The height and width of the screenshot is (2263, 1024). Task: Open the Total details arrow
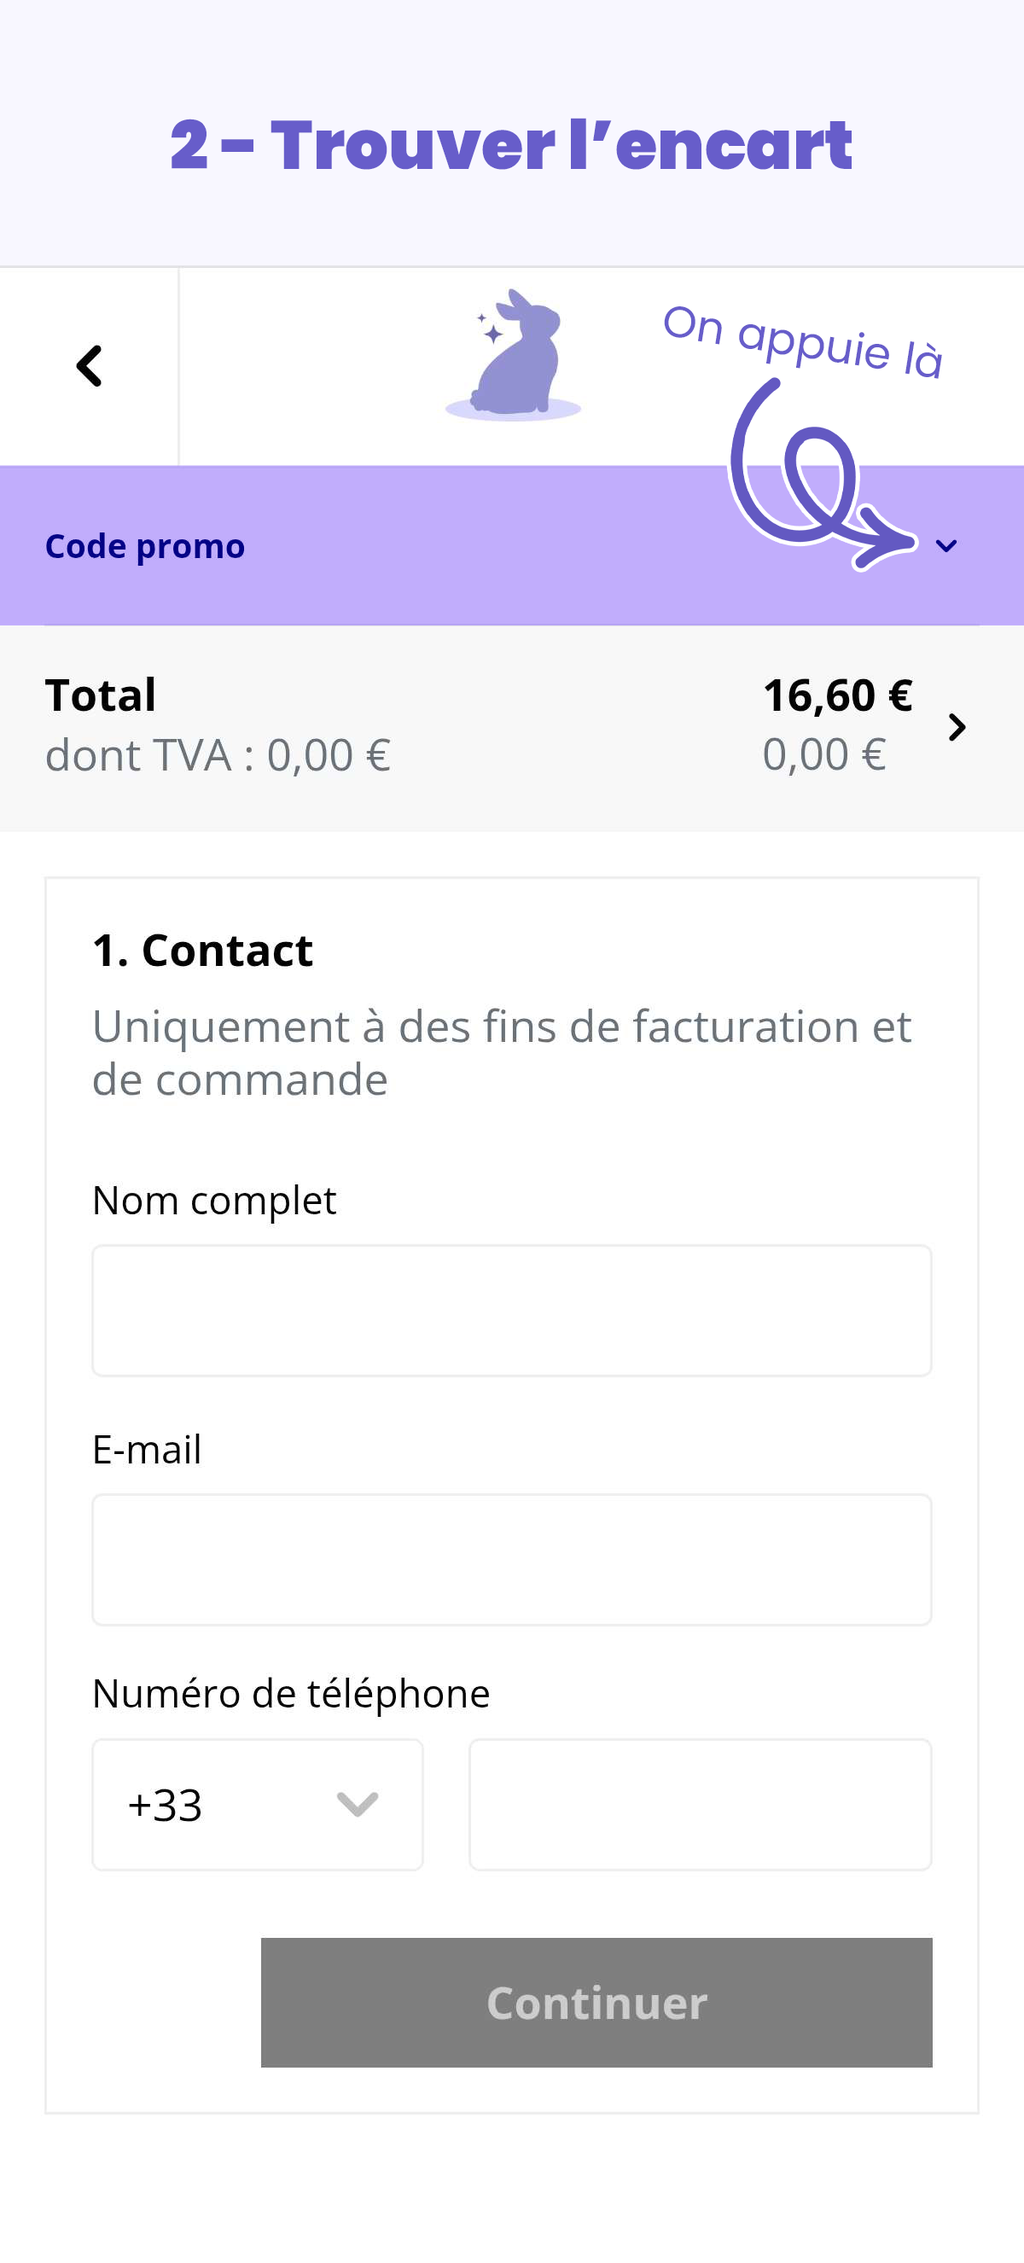[957, 727]
